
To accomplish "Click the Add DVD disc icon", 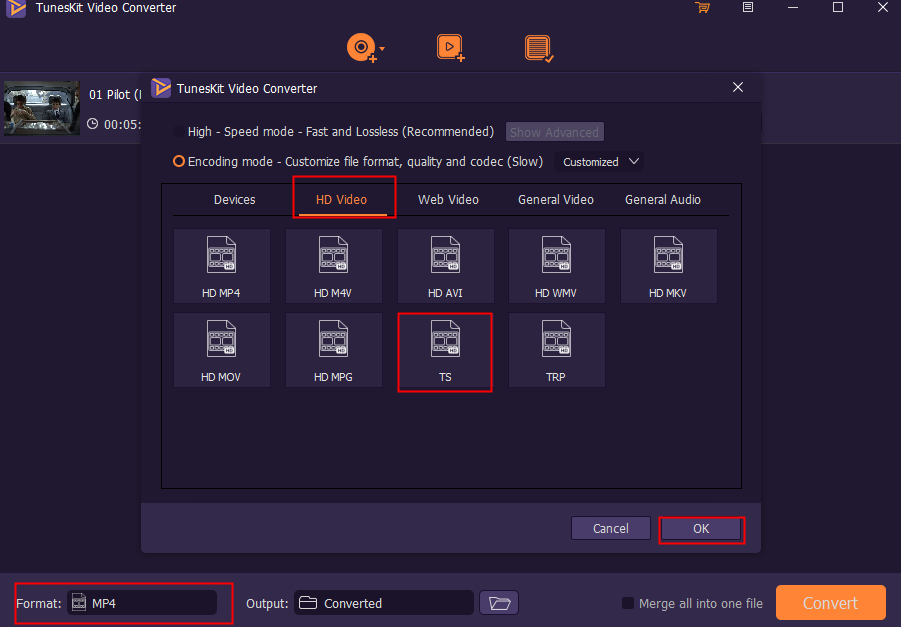I will [x=362, y=48].
